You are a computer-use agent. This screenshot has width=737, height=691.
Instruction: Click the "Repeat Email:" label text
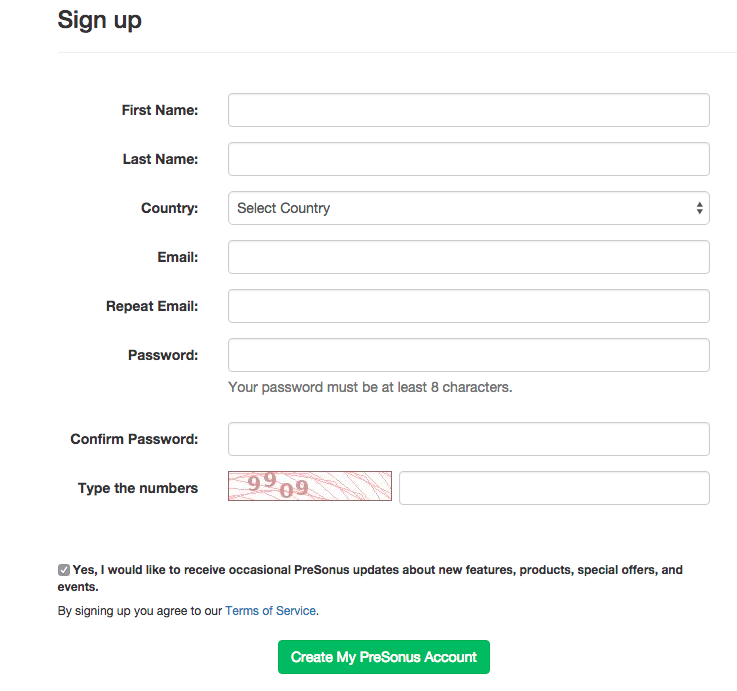[152, 306]
